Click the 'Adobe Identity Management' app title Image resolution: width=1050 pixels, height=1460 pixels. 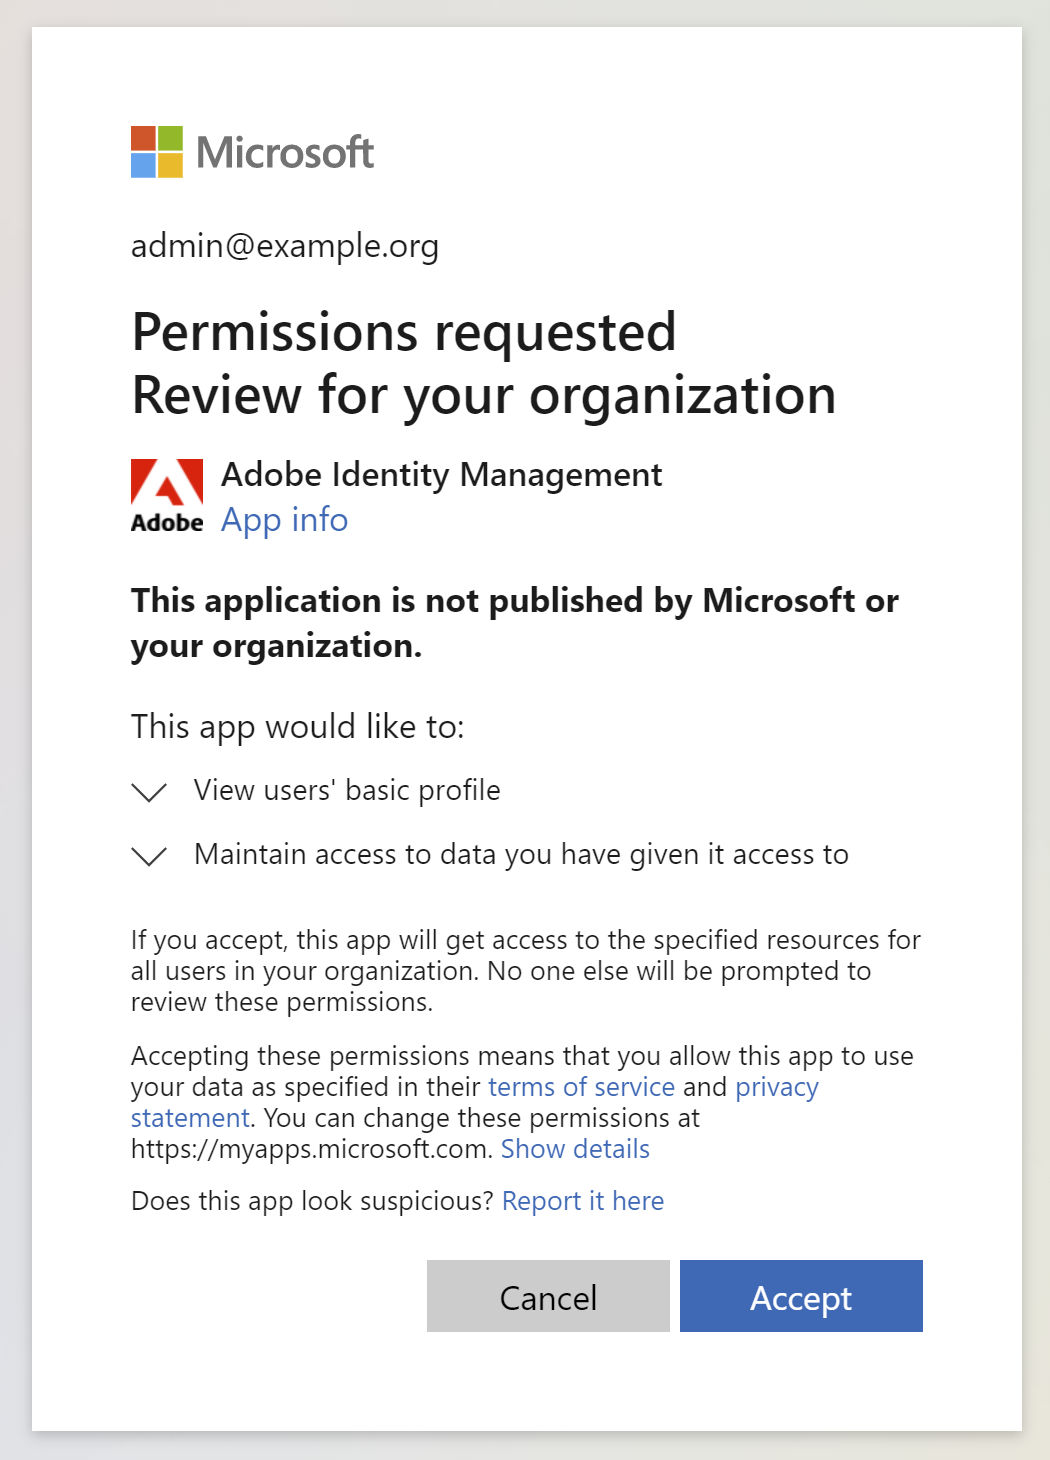click(x=441, y=474)
